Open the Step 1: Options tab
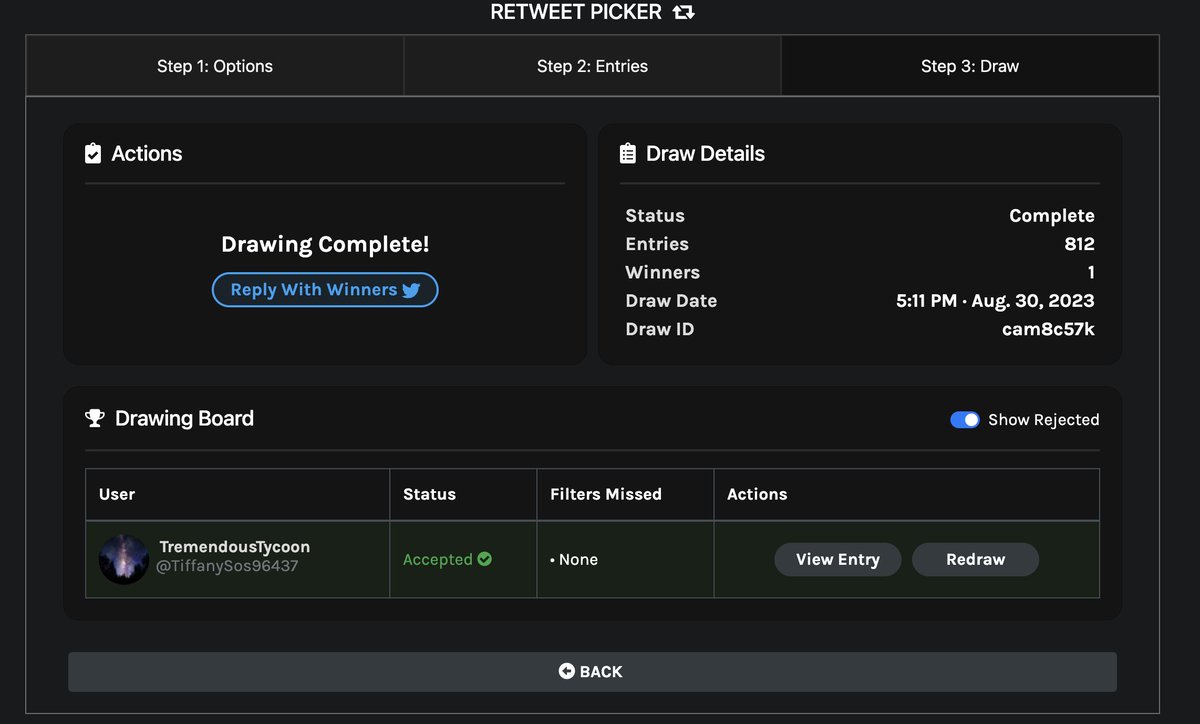 tap(215, 66)
